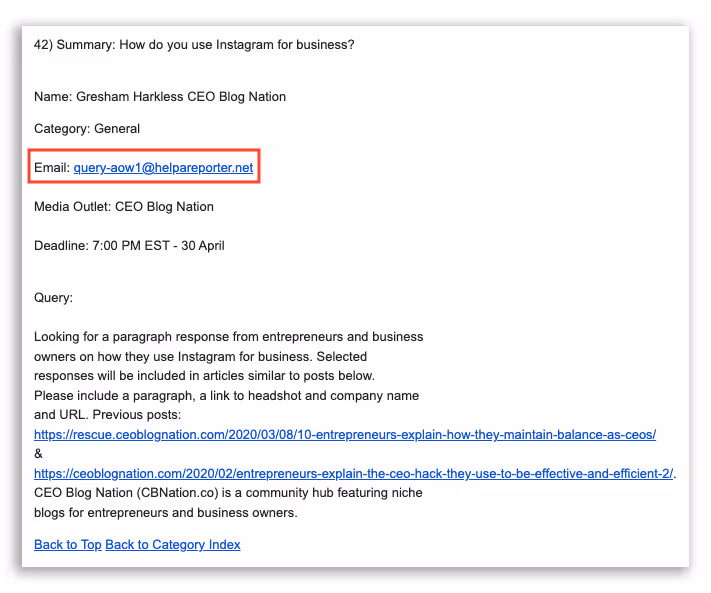The width and height of the screenshot is (711, 593).
Task: Select the 'Media Outlet: CEO Blog Nation' line
Action: coord(124,207)
